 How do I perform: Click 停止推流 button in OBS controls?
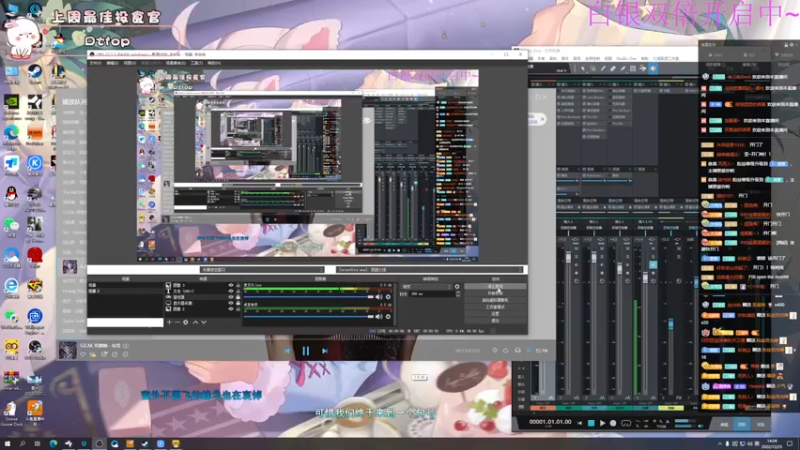pyautogui.click(x=495, y=287)
